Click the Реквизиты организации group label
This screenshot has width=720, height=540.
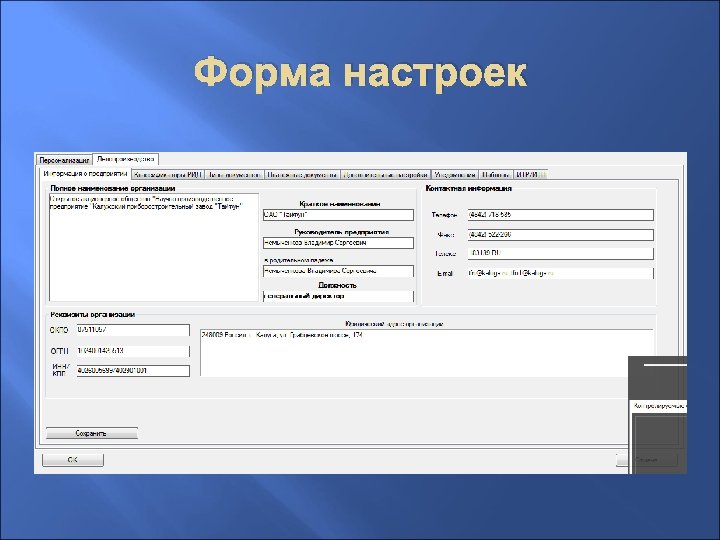click(93, 315)
